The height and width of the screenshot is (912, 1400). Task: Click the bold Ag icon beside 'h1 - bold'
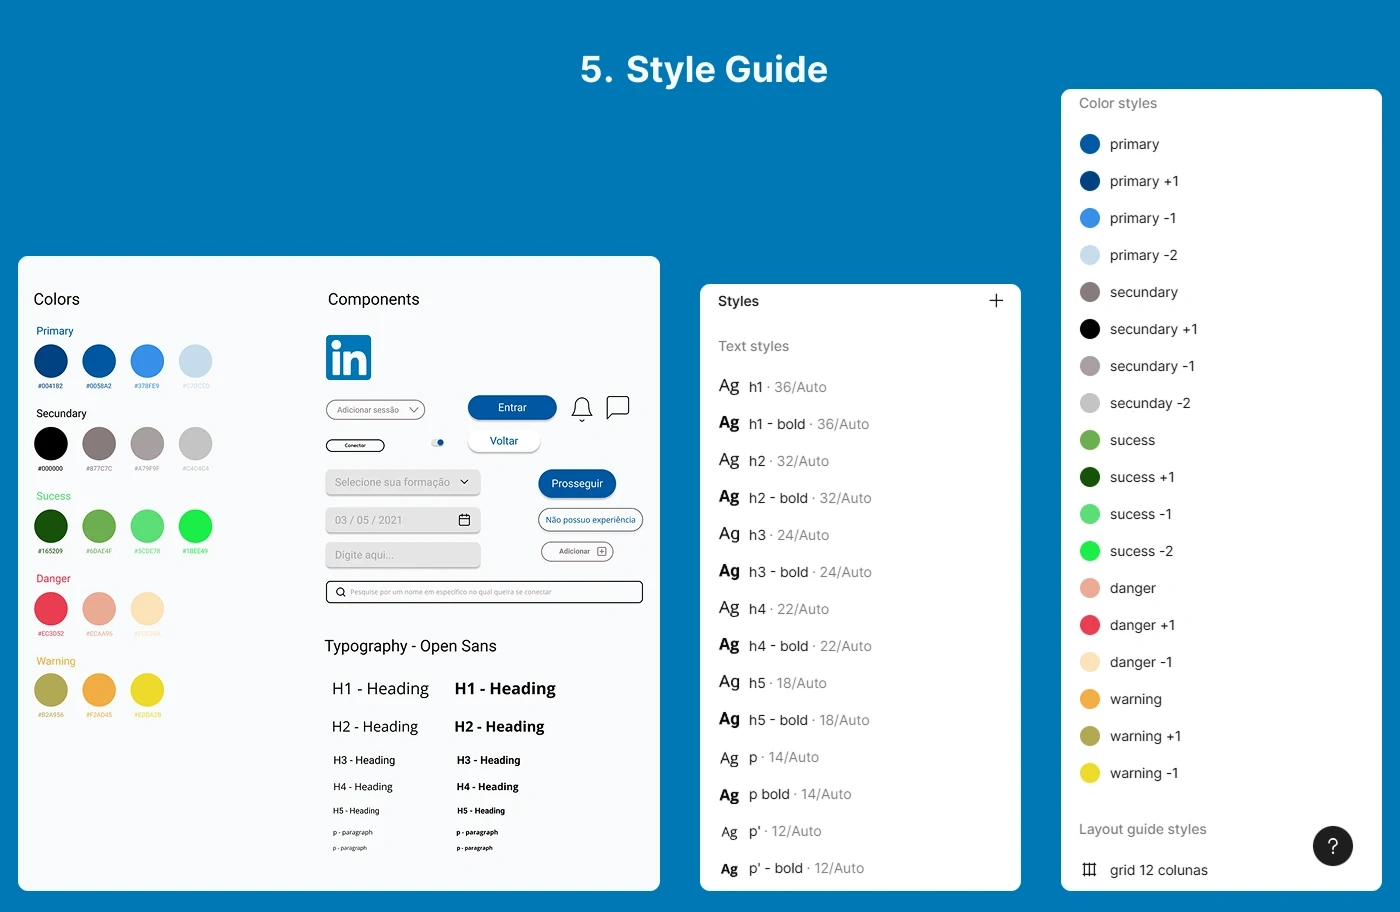(x=729, y=423)
